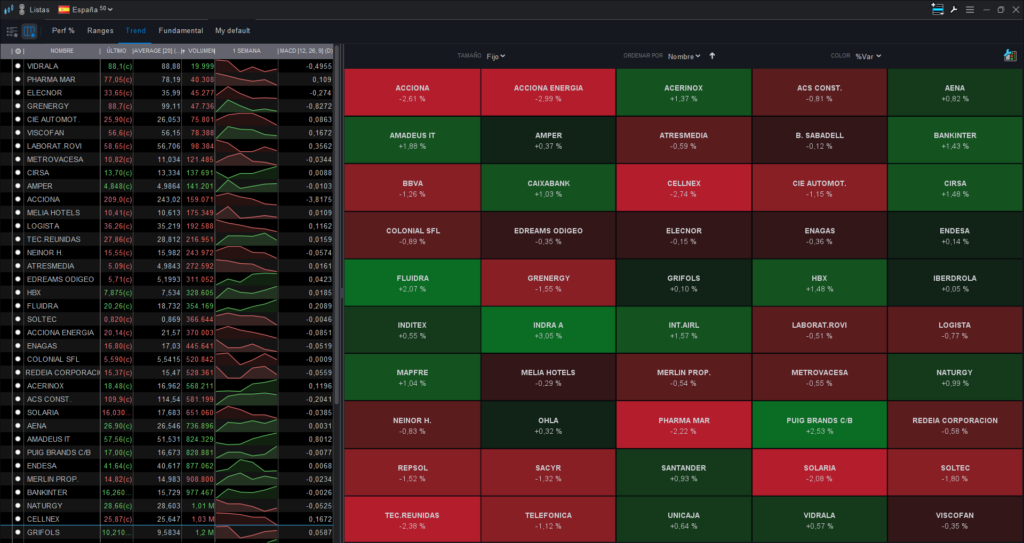Reverse sort order with the up arrow
Image resolution: width=1024 pixels, height=543 pixels.
point(712,56)
